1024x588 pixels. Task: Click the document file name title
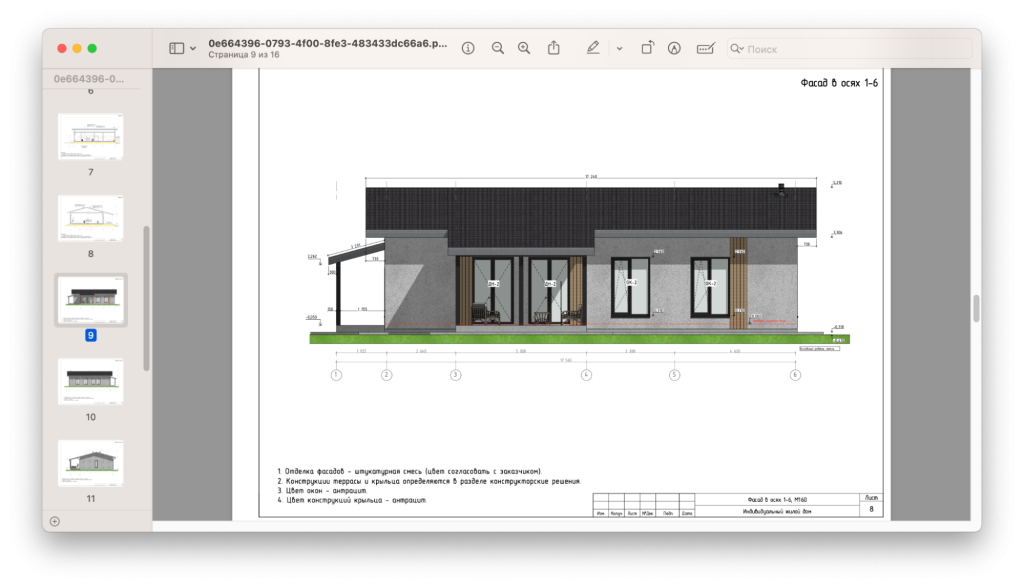pos(327,44)
